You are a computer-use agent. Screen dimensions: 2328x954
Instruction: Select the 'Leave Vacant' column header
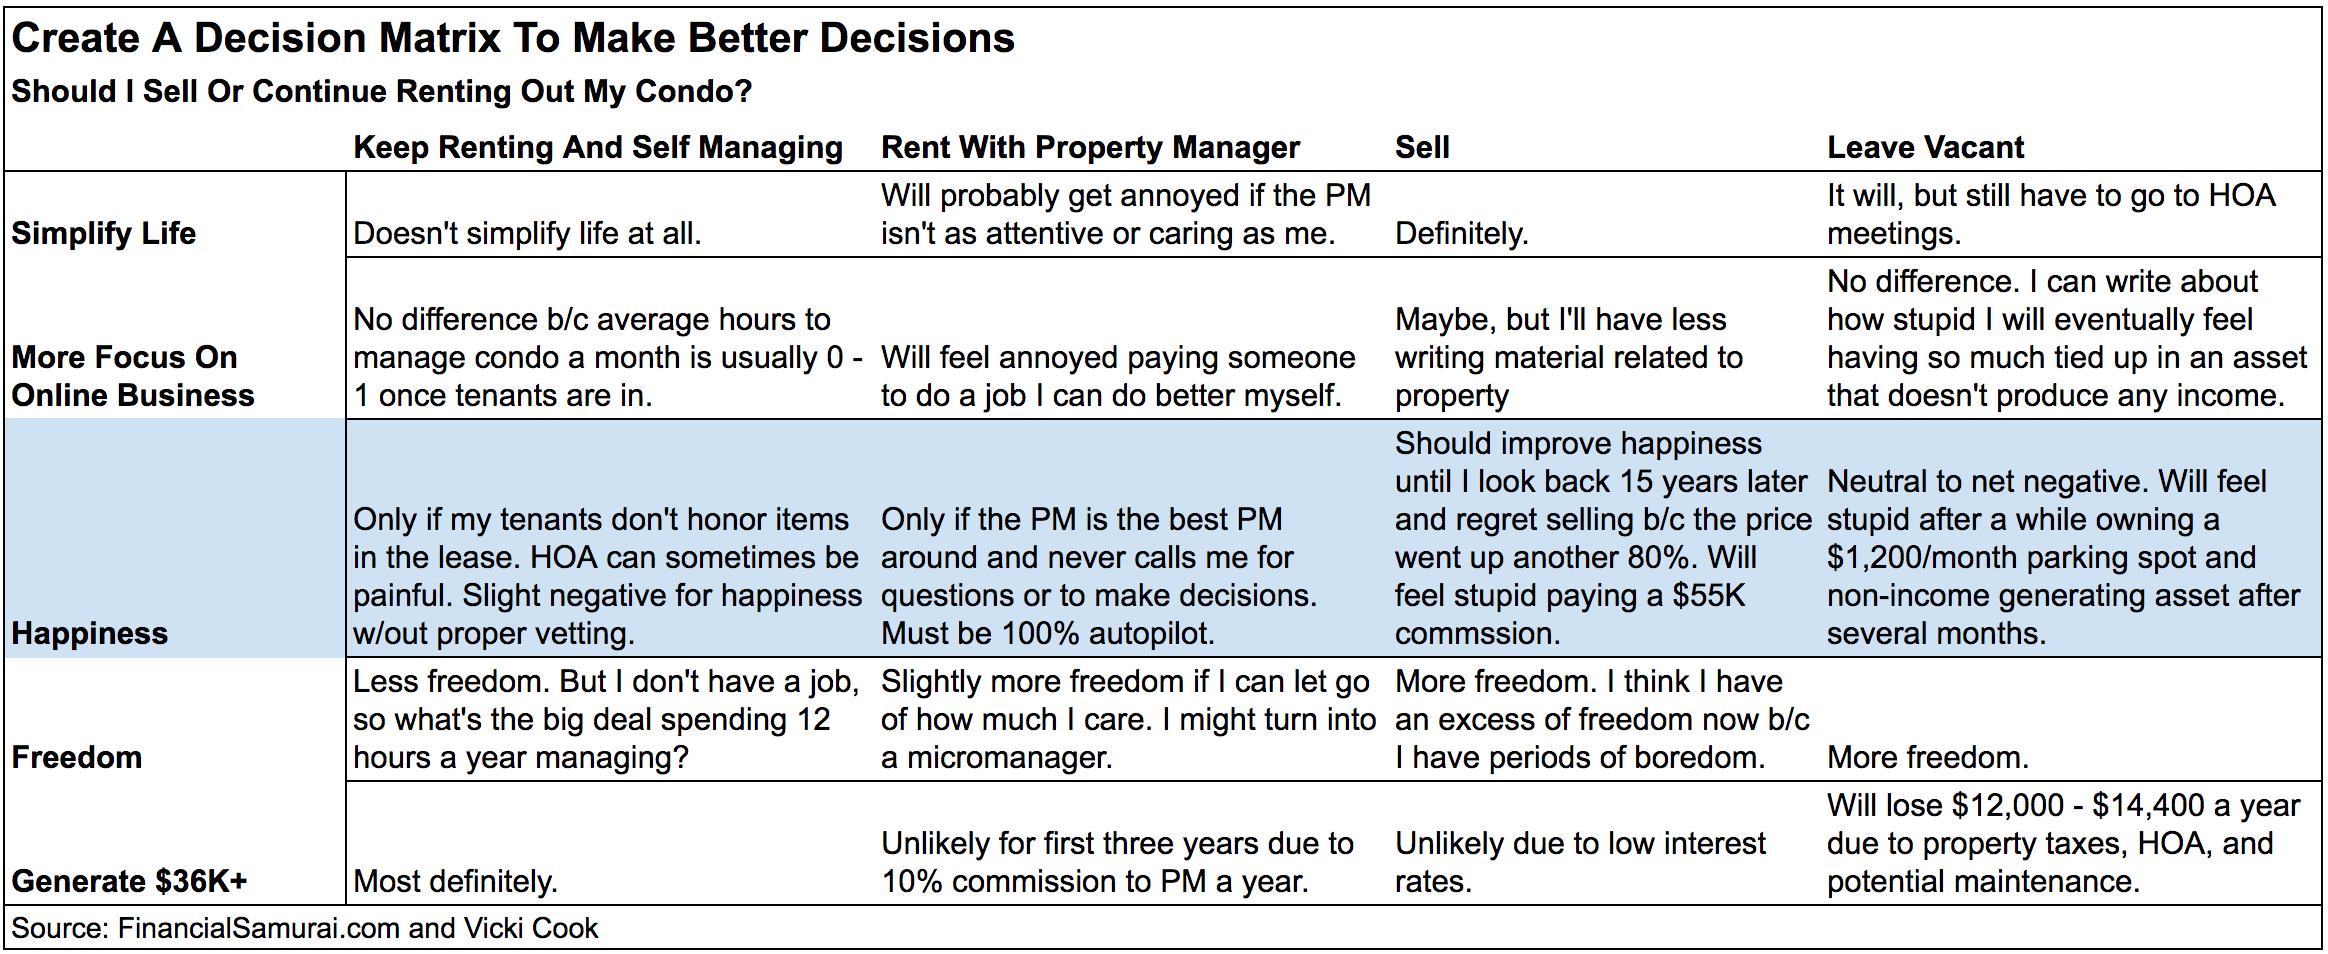[1925, 148]
